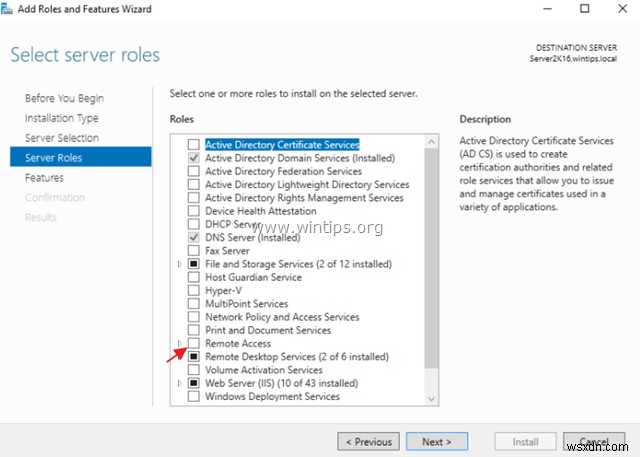Viewport: 640px width, 457px height.
Task: Click the Previous button
Action: pyautogui.click(x=369, y=441)
